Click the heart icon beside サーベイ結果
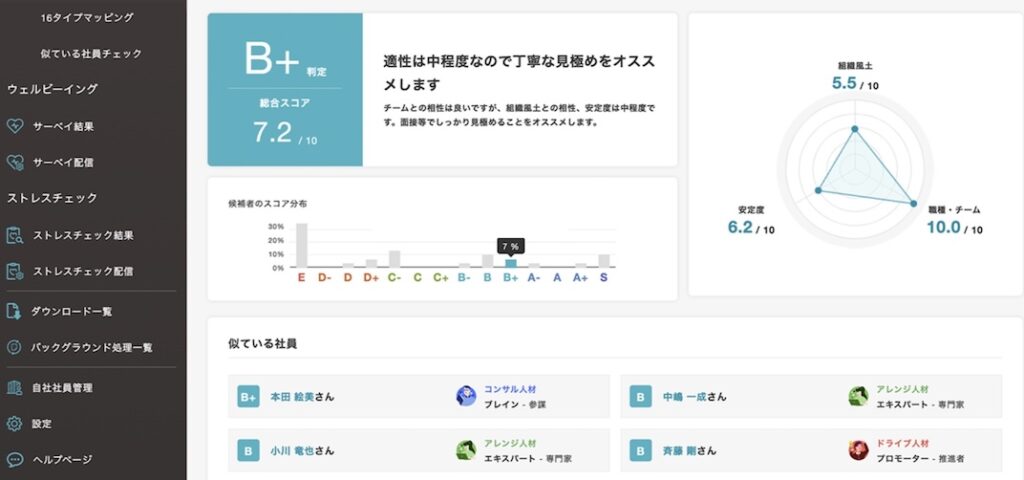 pos(15,126)
